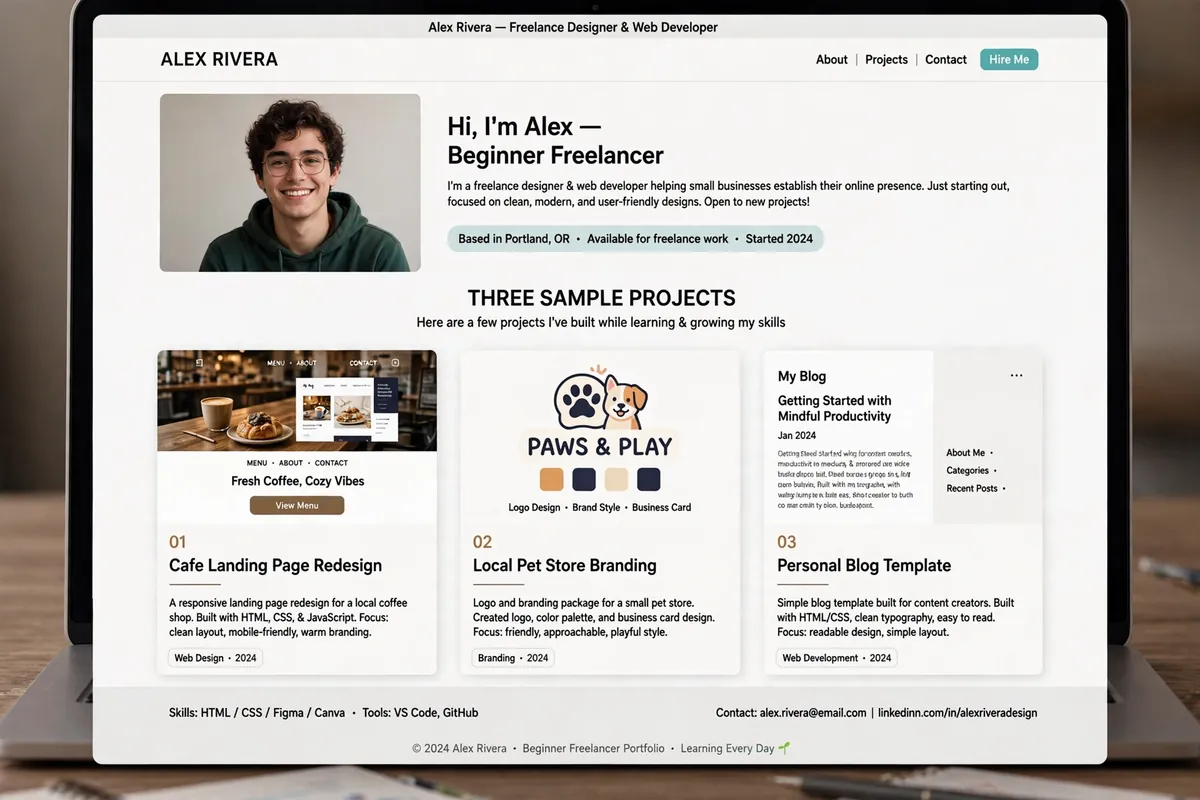
Task: Open Cafe Landing Page Redesign project title
Action: pyautogui.click(x=275, y=566)
